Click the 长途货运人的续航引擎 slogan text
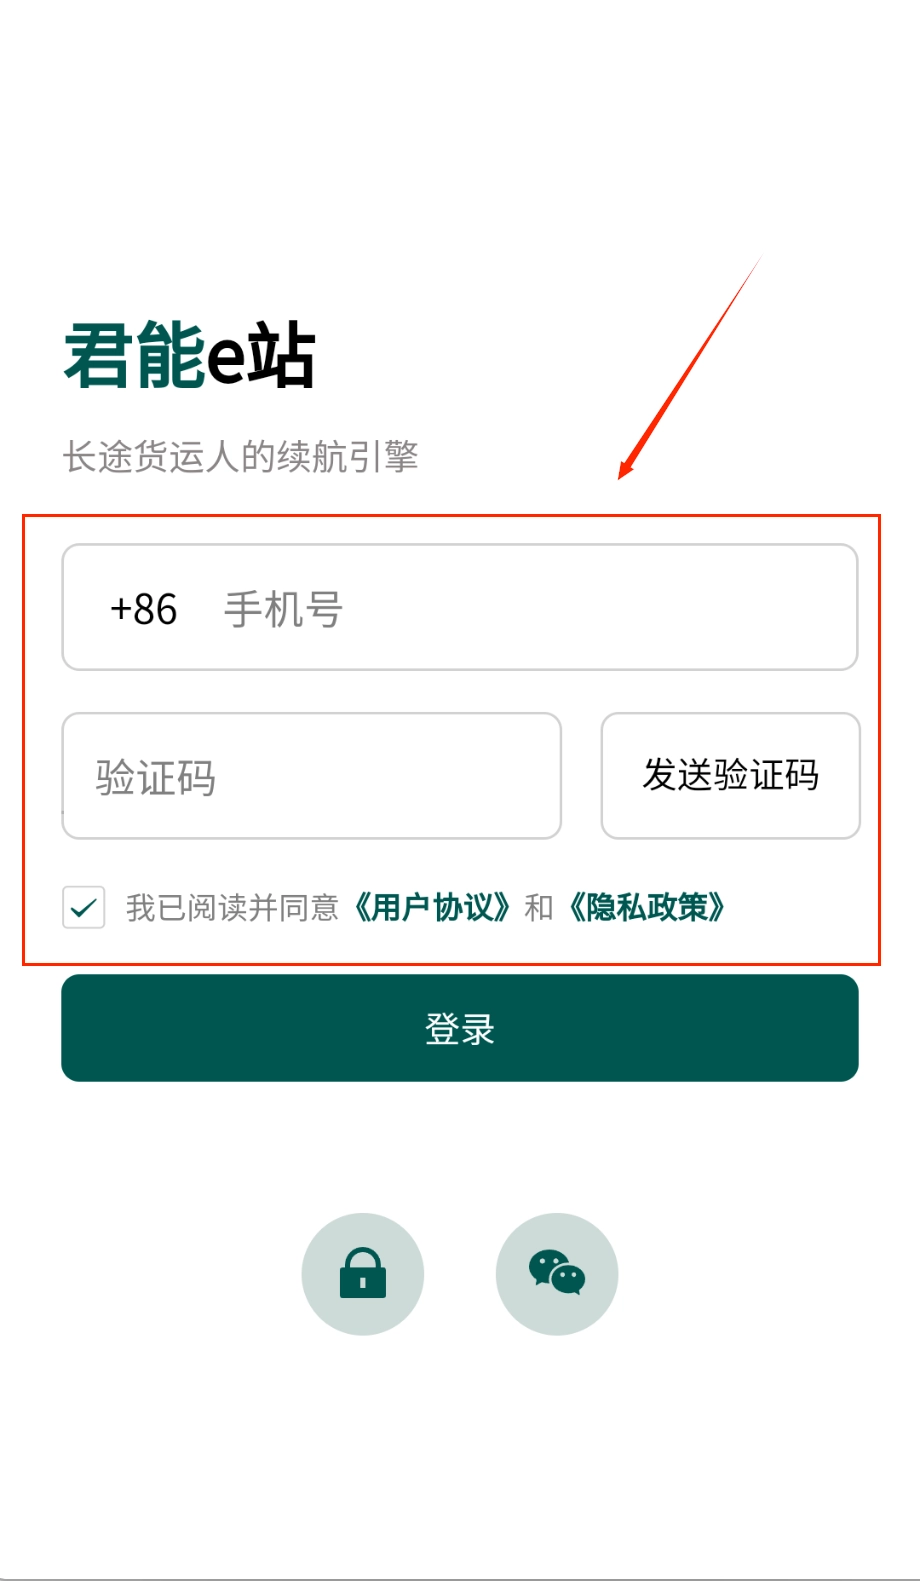Image resolution: width=920 pixels, height=1581 pixels. 240,457
